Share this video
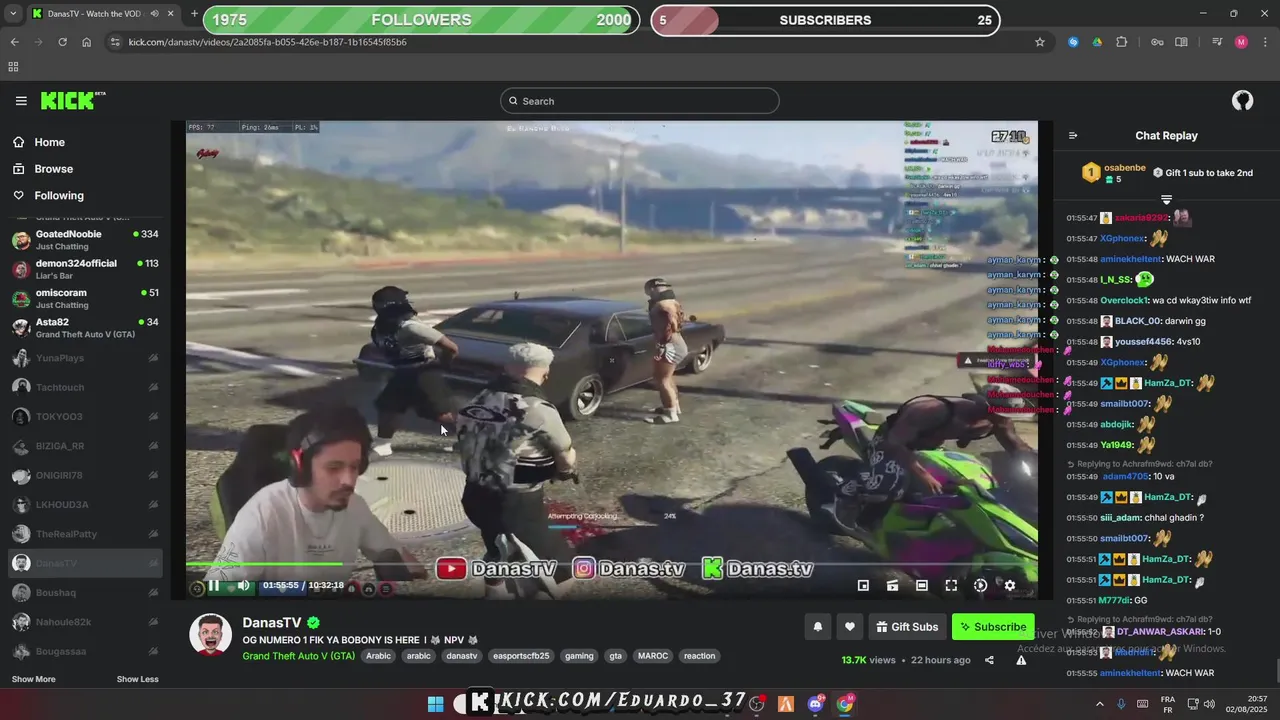 (x=989, y=660)
